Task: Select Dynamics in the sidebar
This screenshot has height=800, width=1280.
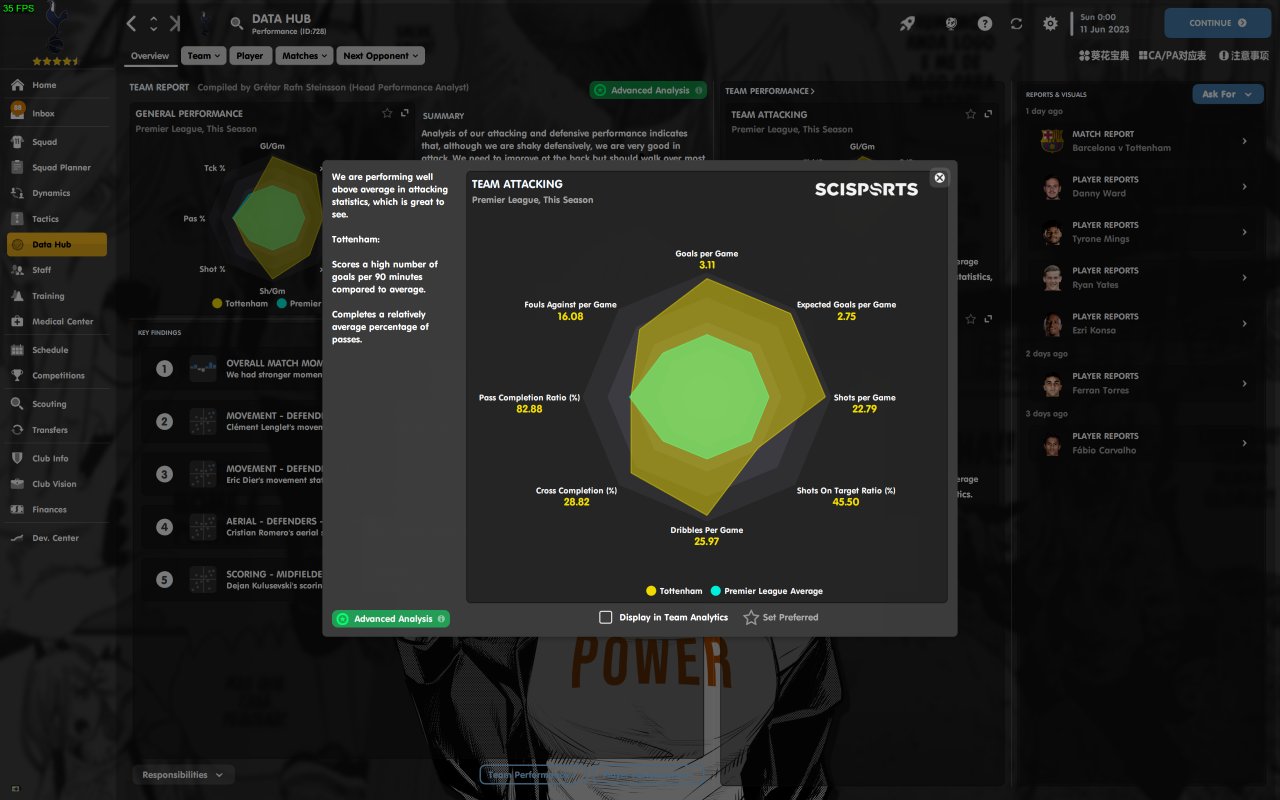Action: point(56,193)
